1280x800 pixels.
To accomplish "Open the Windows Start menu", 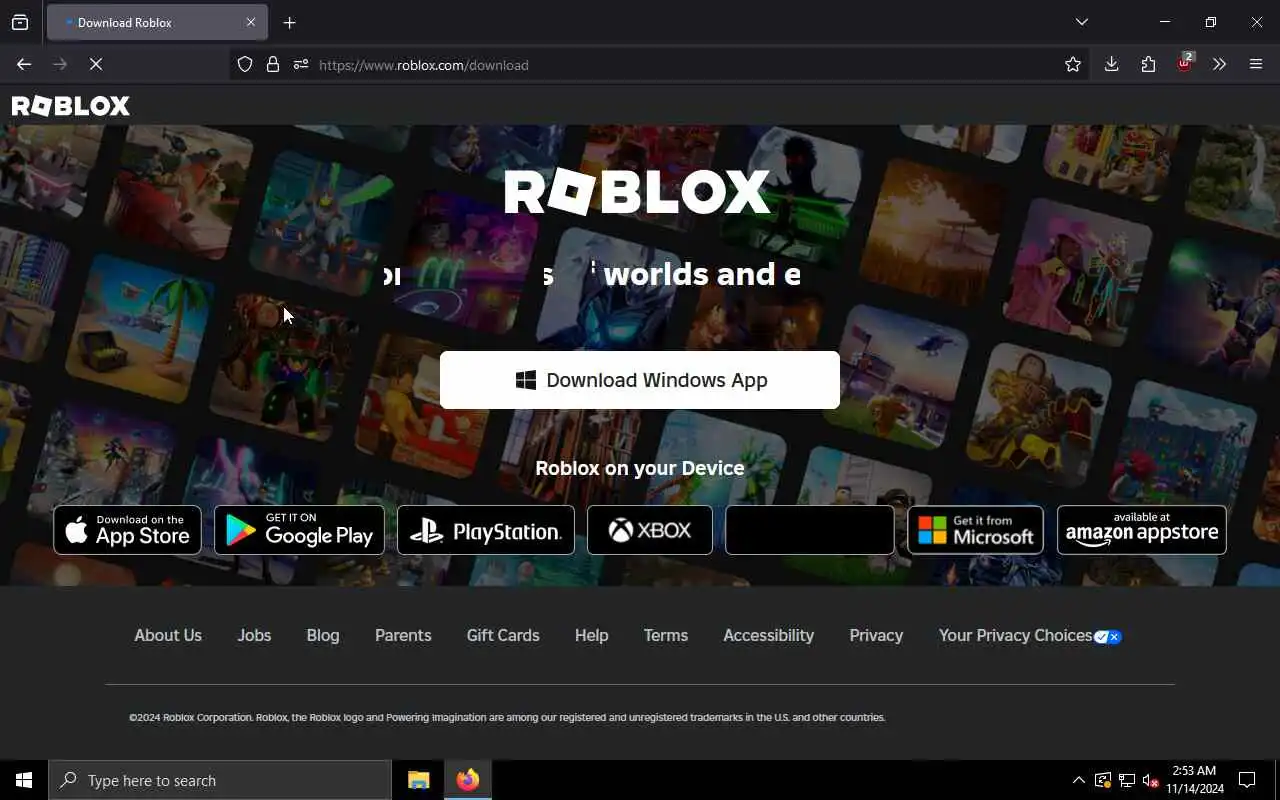I will coord(24,780).
